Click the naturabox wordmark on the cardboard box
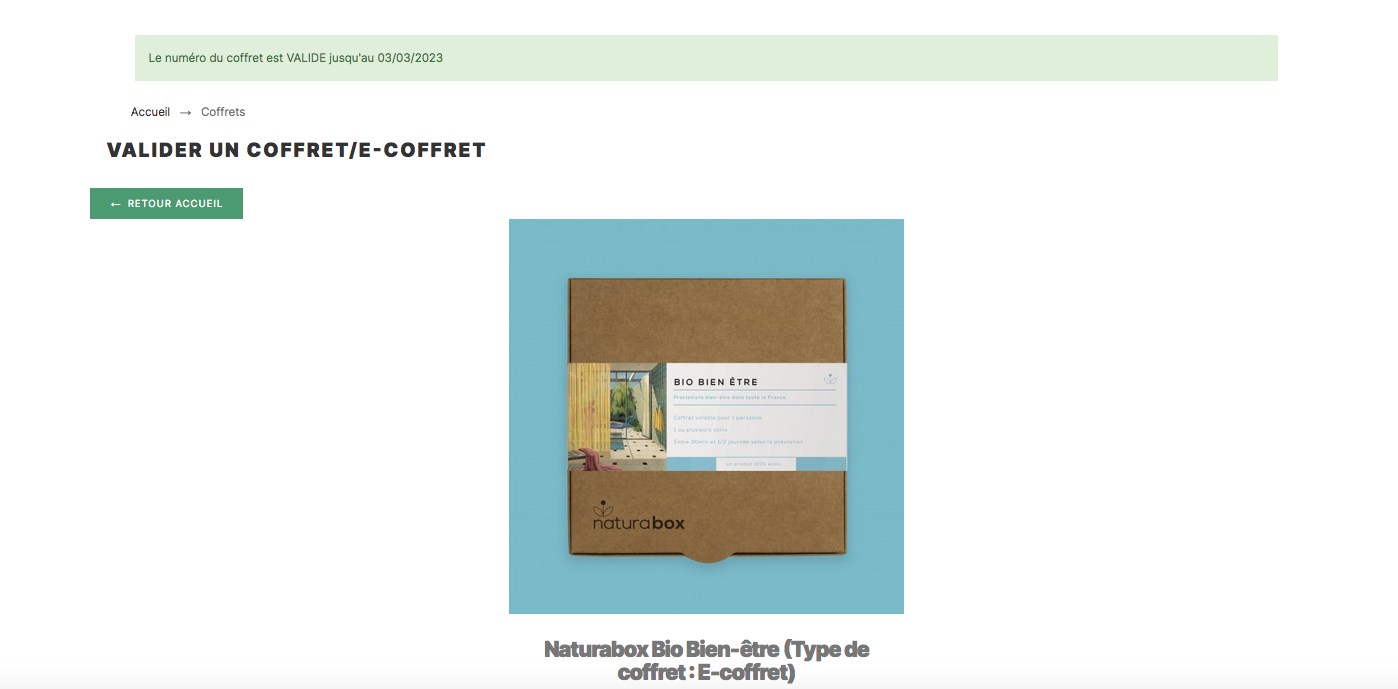This screenshot has width=1398, height=689. tap(638, 524)
